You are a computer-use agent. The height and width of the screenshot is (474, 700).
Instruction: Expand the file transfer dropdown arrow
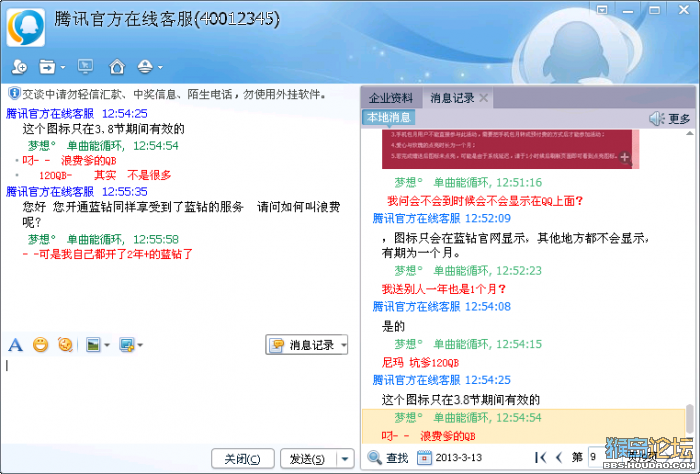(x=62, y=67)
